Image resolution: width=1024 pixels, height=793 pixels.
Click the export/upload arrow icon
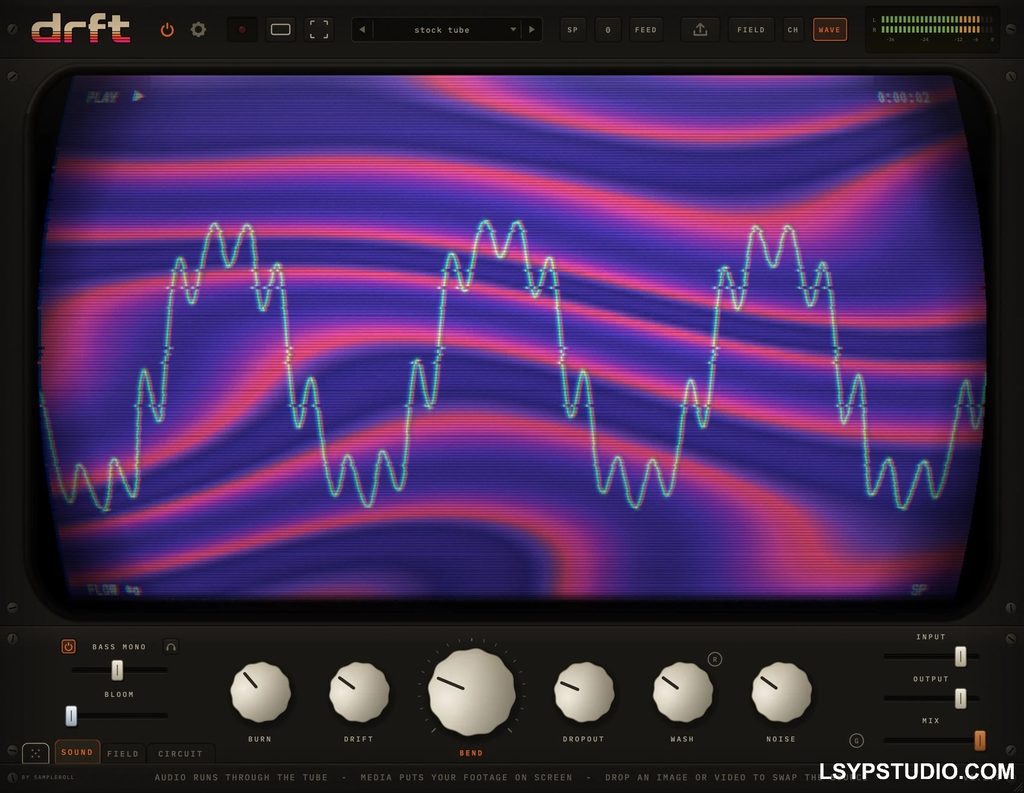pyautogui.click(x=700, y=29)
